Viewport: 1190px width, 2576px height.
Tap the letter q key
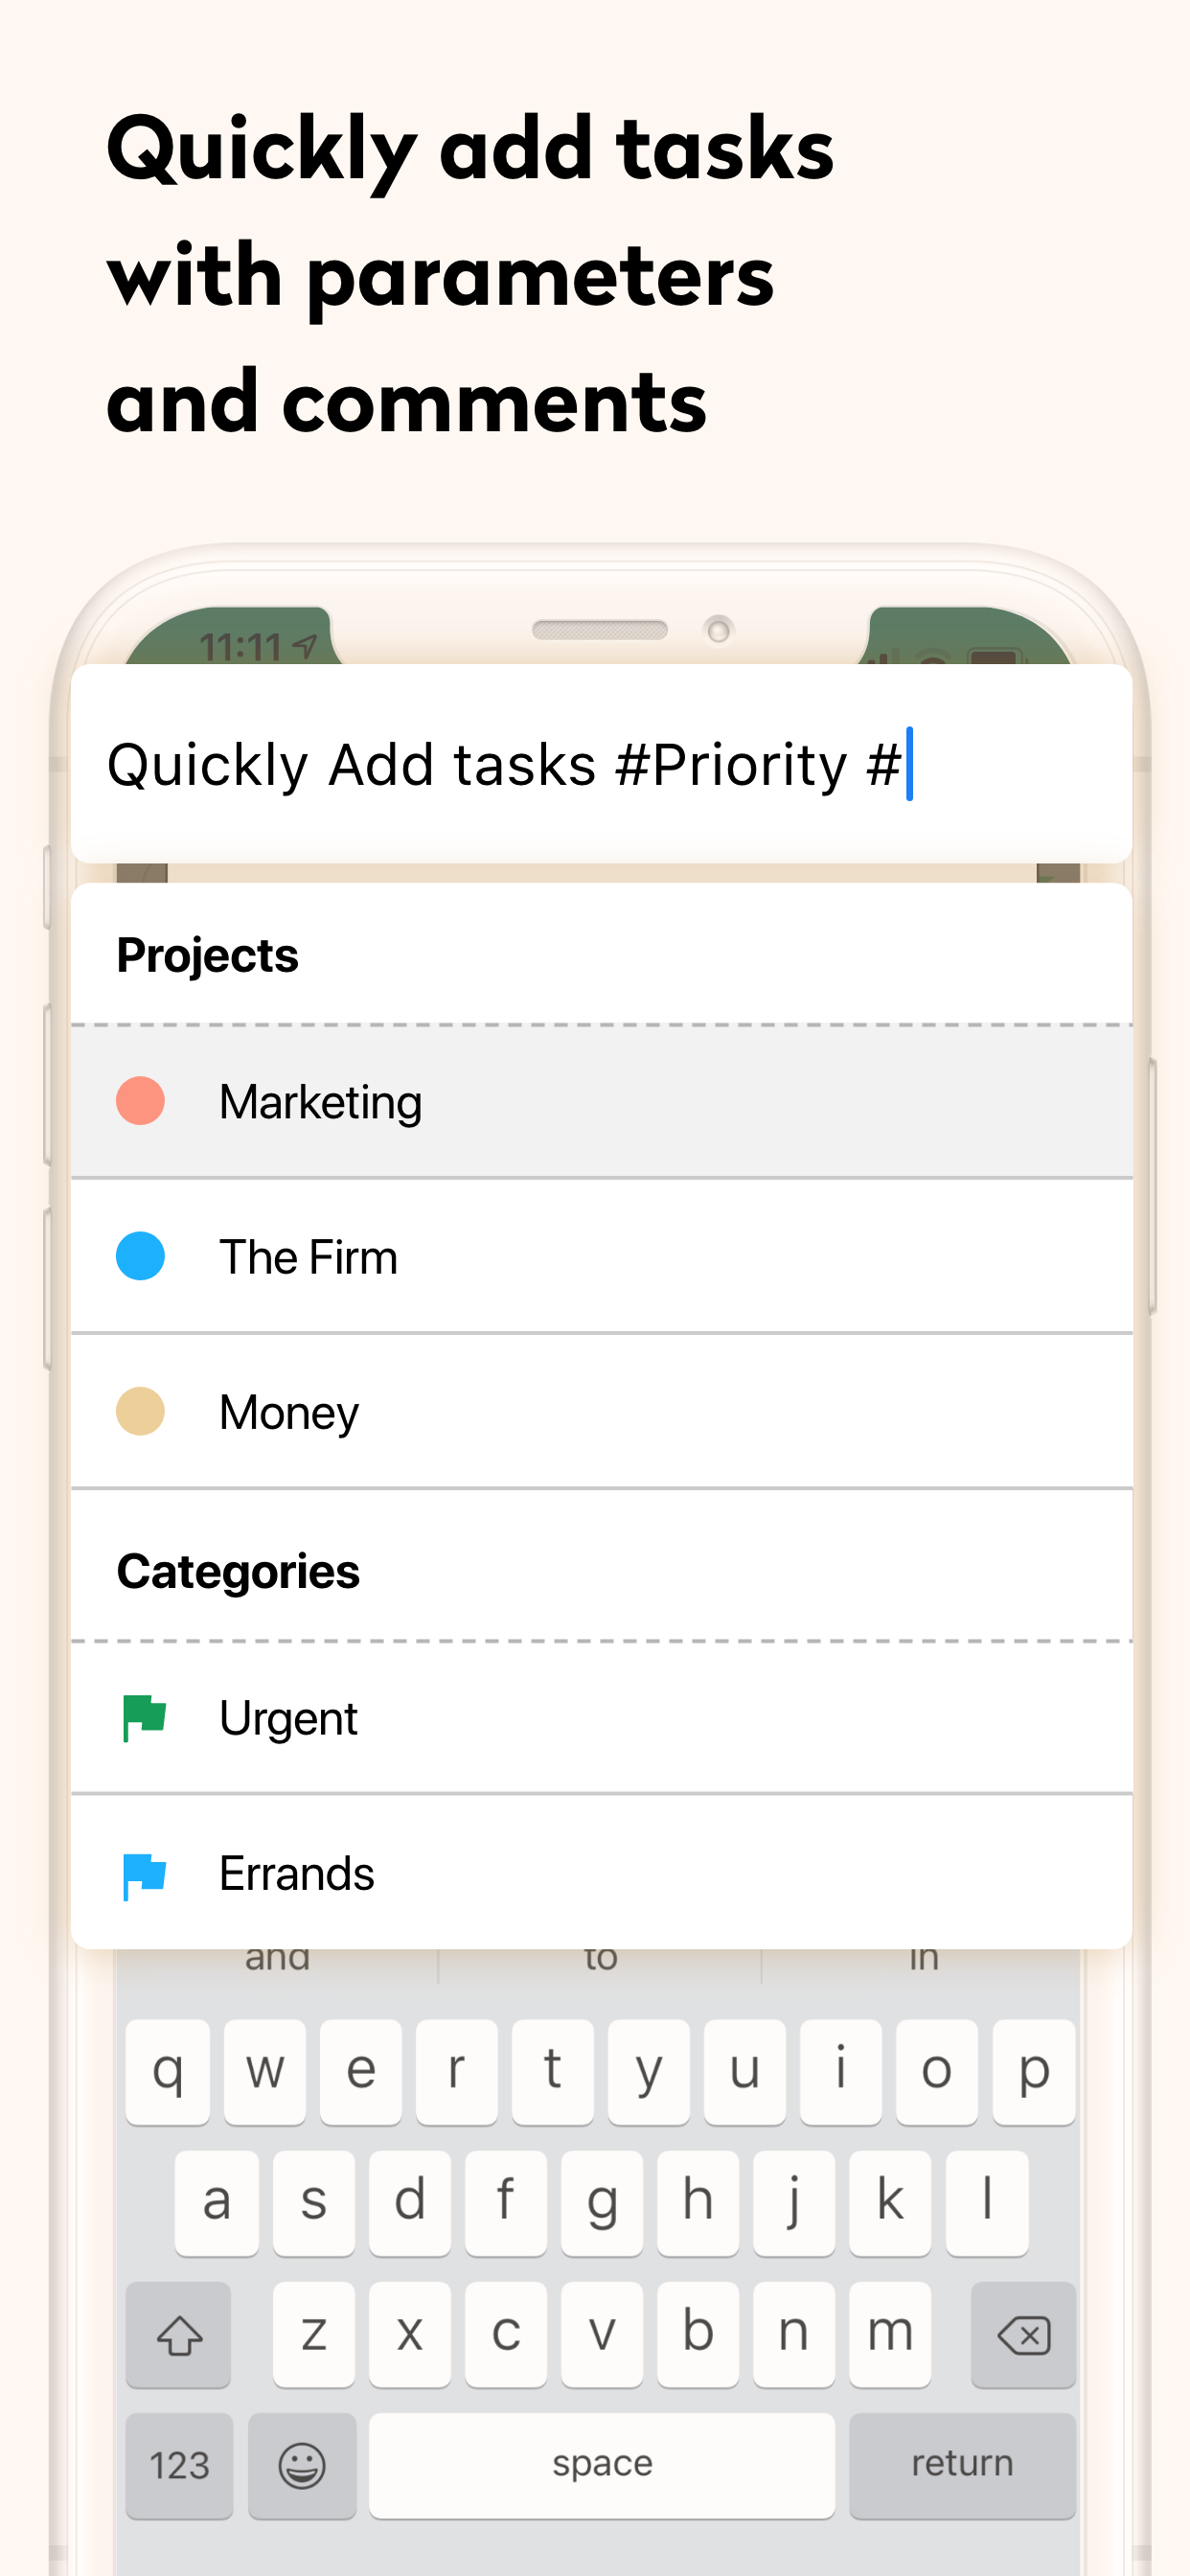pos(168,2071)
